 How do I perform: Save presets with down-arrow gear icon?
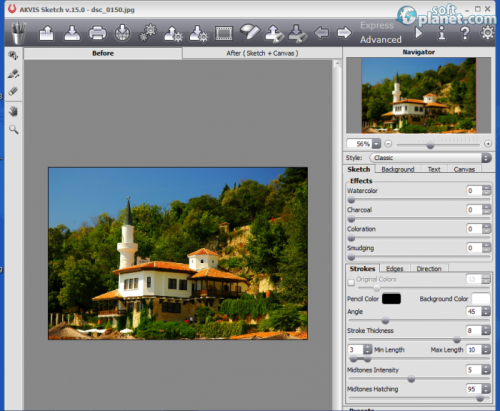pyautogui.click(x=198, y=33)
